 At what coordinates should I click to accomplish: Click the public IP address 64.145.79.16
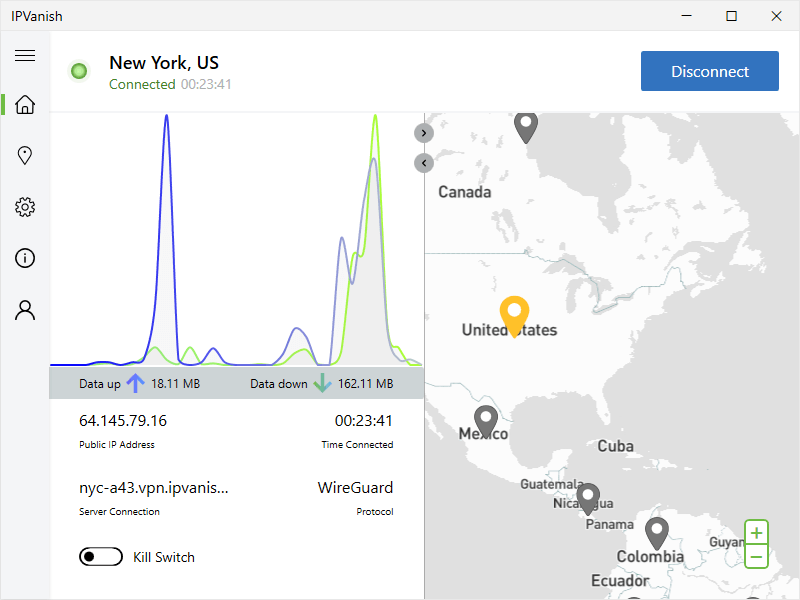pyautogui.click(x=123, y=420)
